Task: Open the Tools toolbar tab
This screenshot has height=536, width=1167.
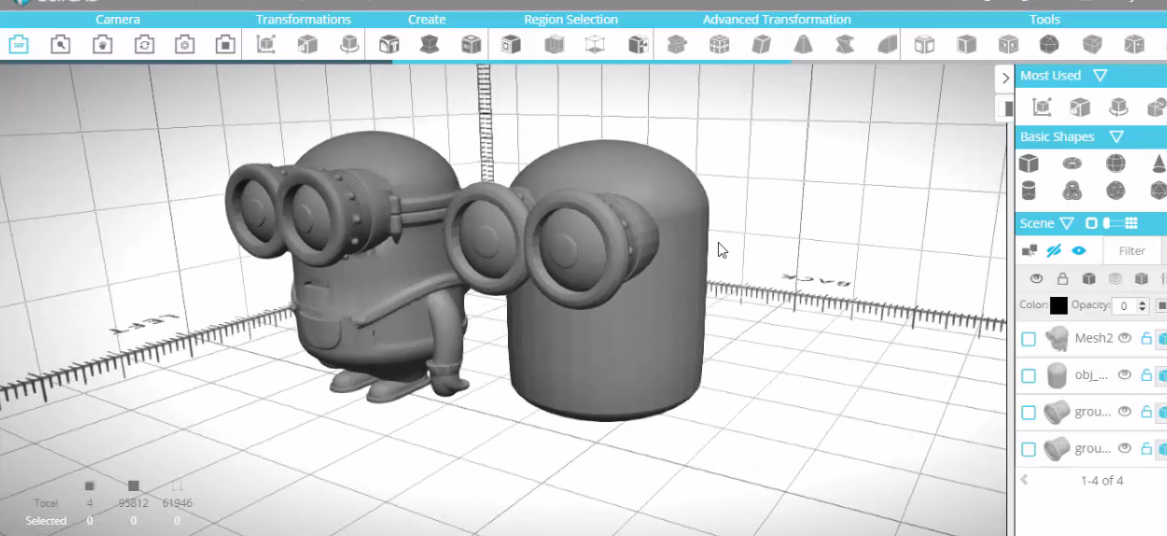Action: pyautogui.click(x=1044, y=19)
